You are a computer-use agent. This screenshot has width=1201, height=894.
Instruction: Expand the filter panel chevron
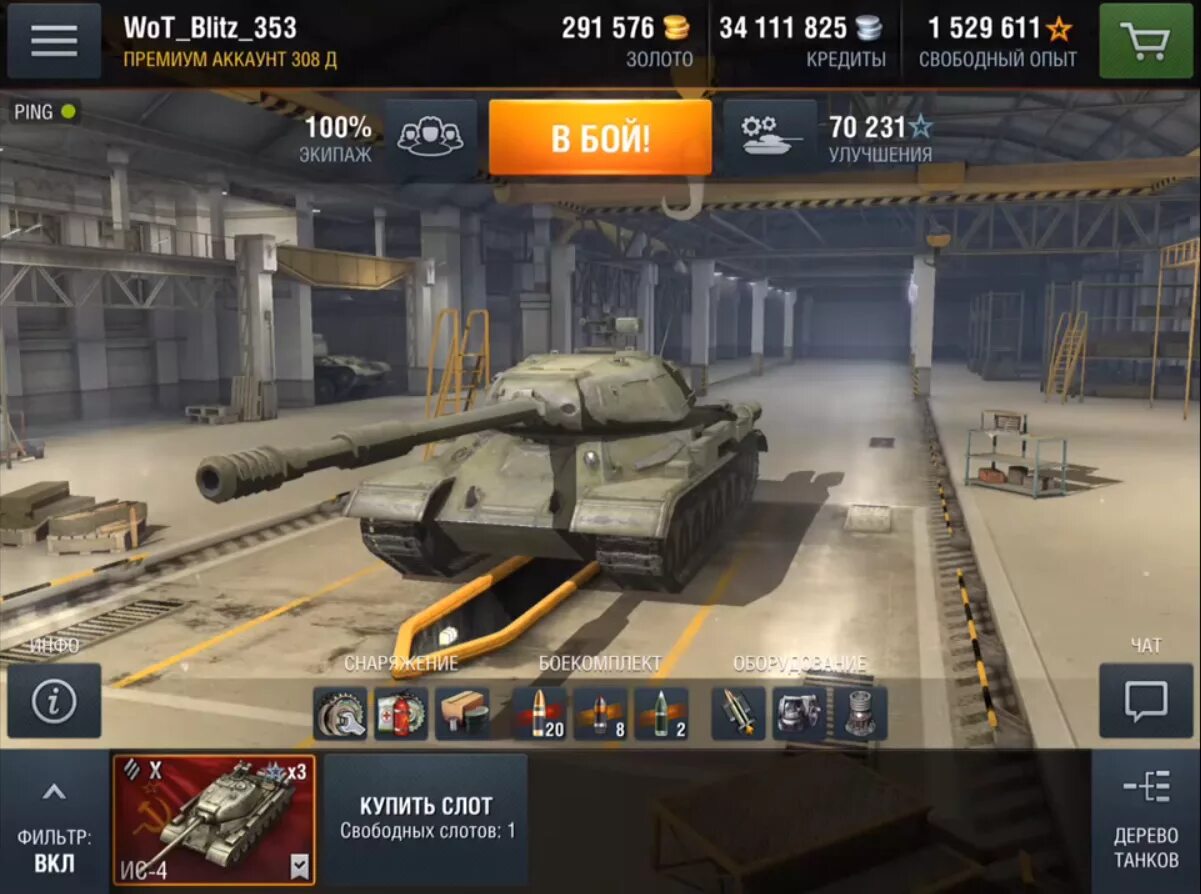pyautogui.click(x=54, y=792)
